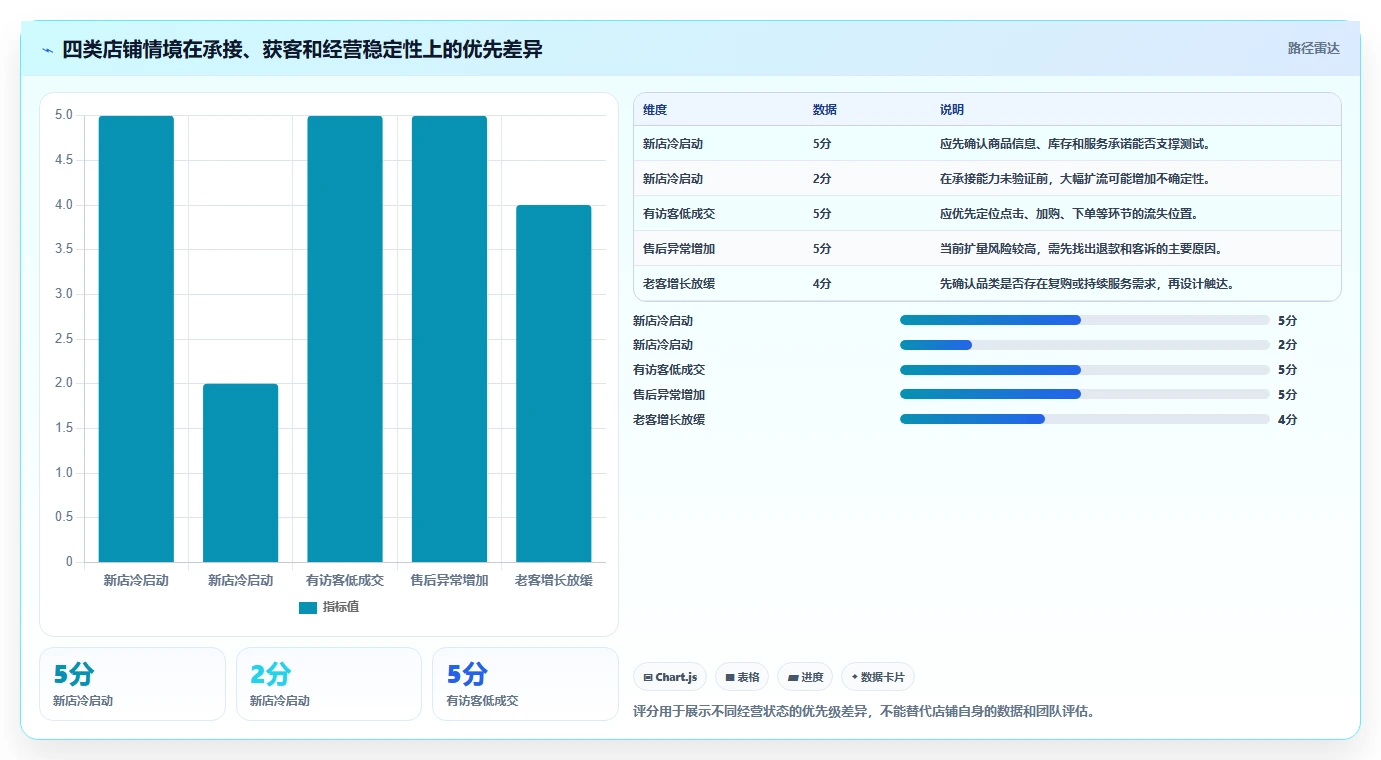Click the 老客增长放缓 bar in the chart
Screen dimensions: 1381x760
554,384
